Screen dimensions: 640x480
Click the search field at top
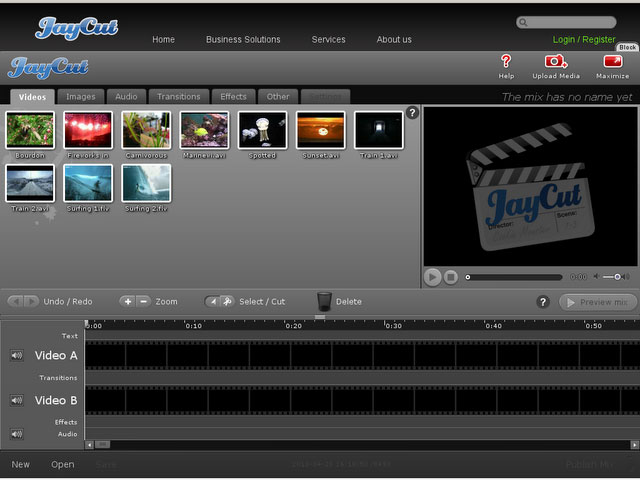tap(571, 22)
